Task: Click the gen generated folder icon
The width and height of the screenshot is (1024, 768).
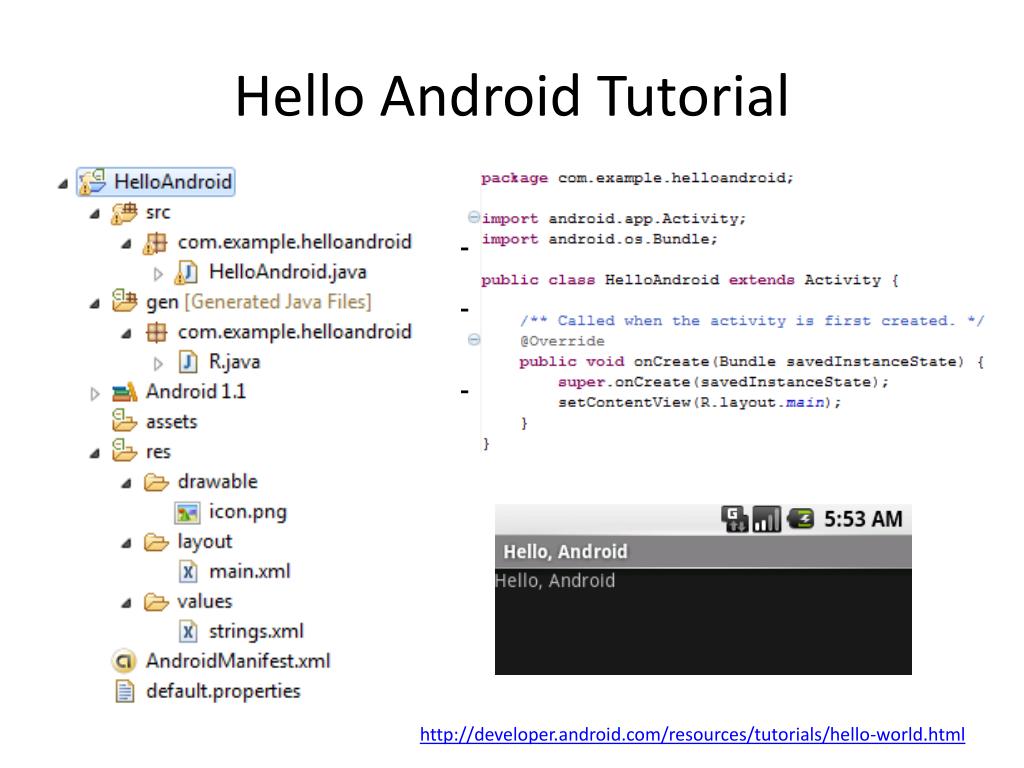Action: [x=124, y=301]
